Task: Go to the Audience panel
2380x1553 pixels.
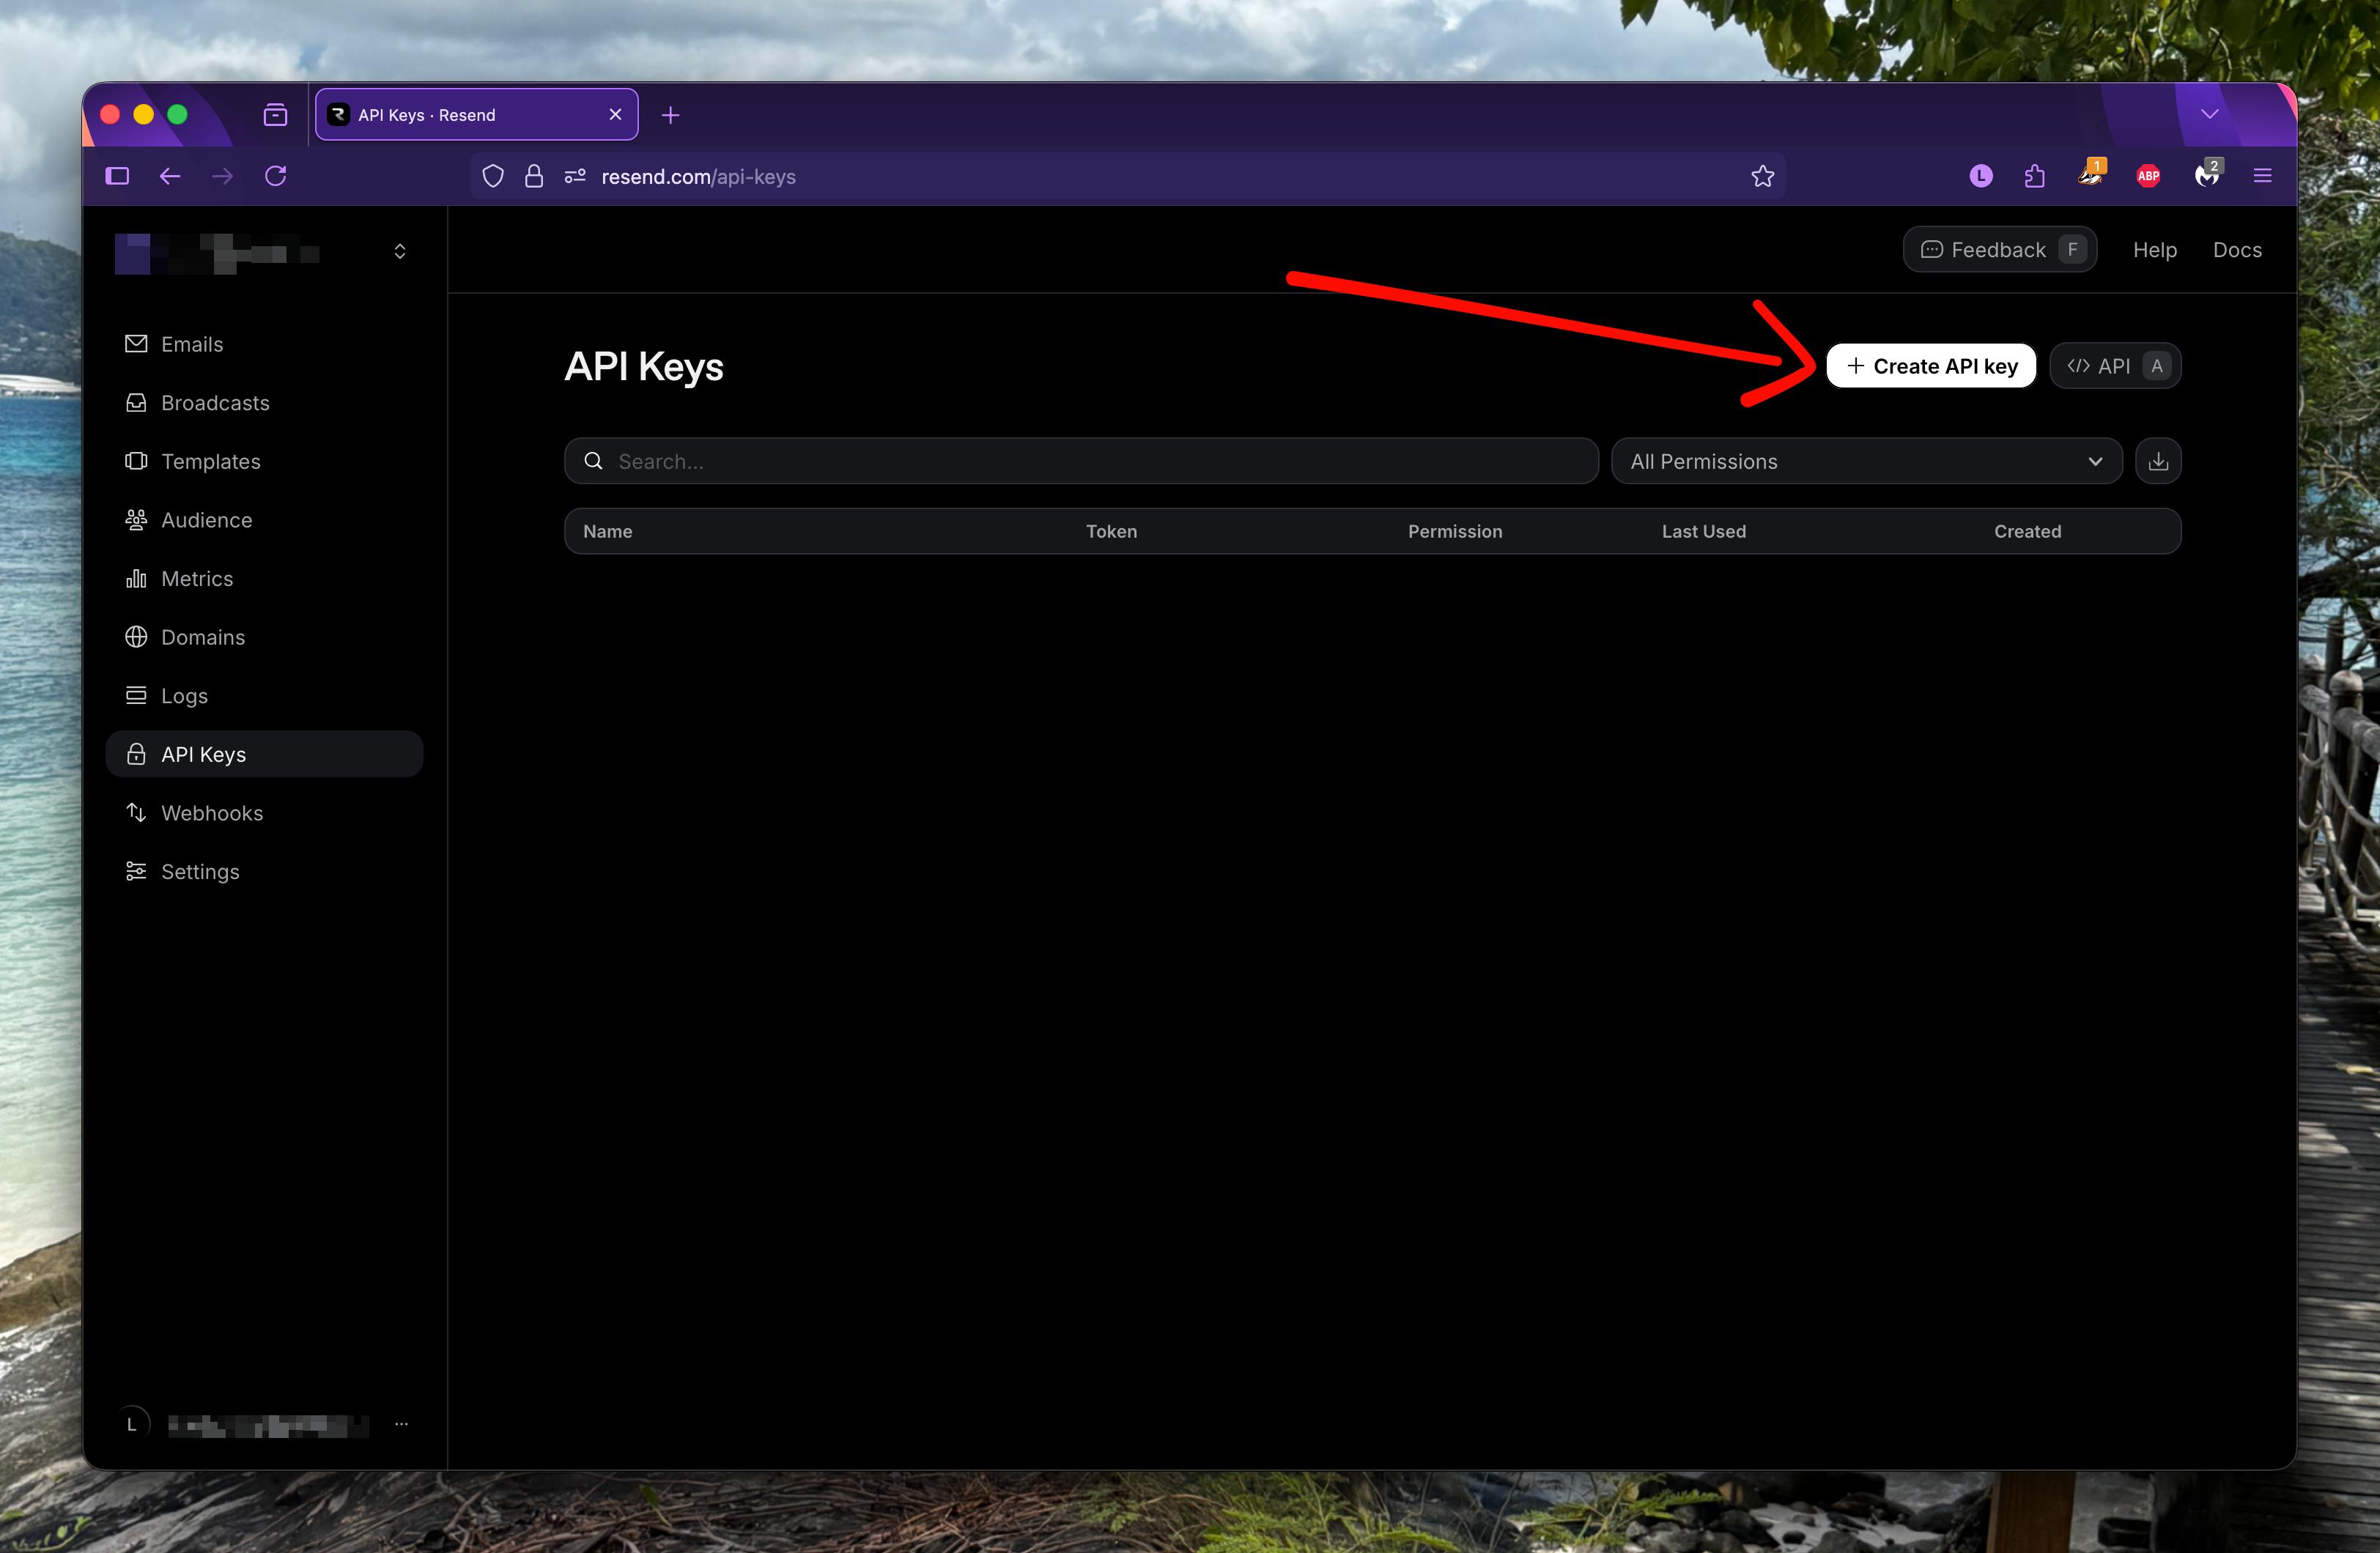Action: pyautogui.click(x=206, y=519)
